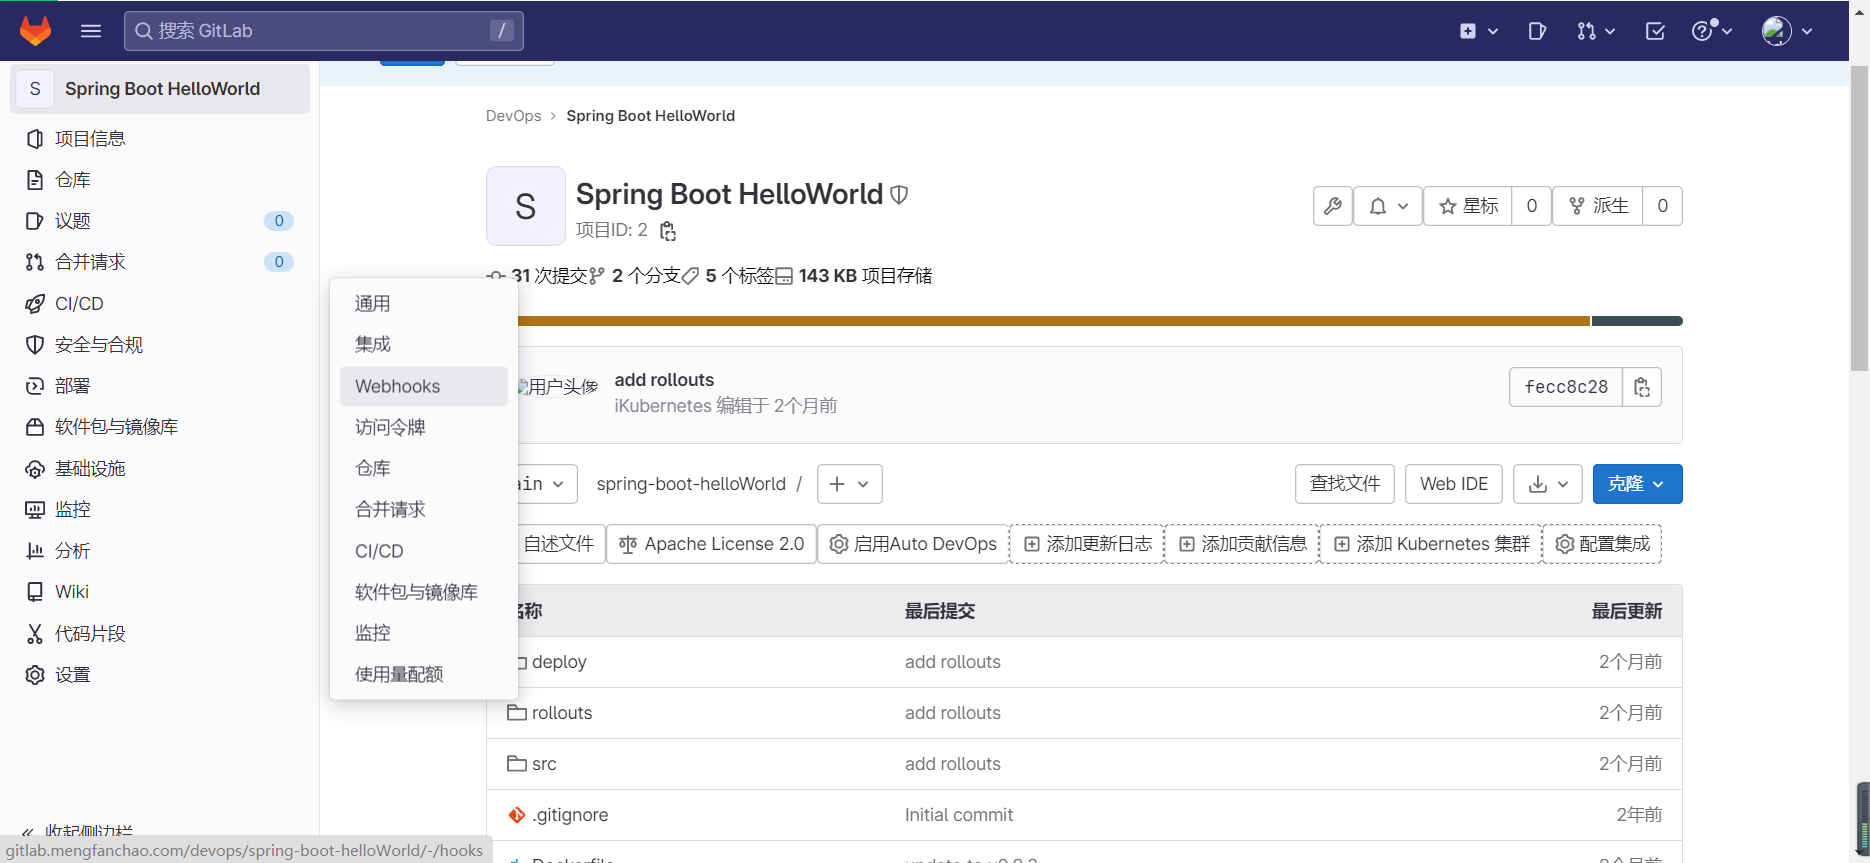1870x863 pixels.
Task: Open the 2 个分支 branches link
Action: (x=636, y=276)
